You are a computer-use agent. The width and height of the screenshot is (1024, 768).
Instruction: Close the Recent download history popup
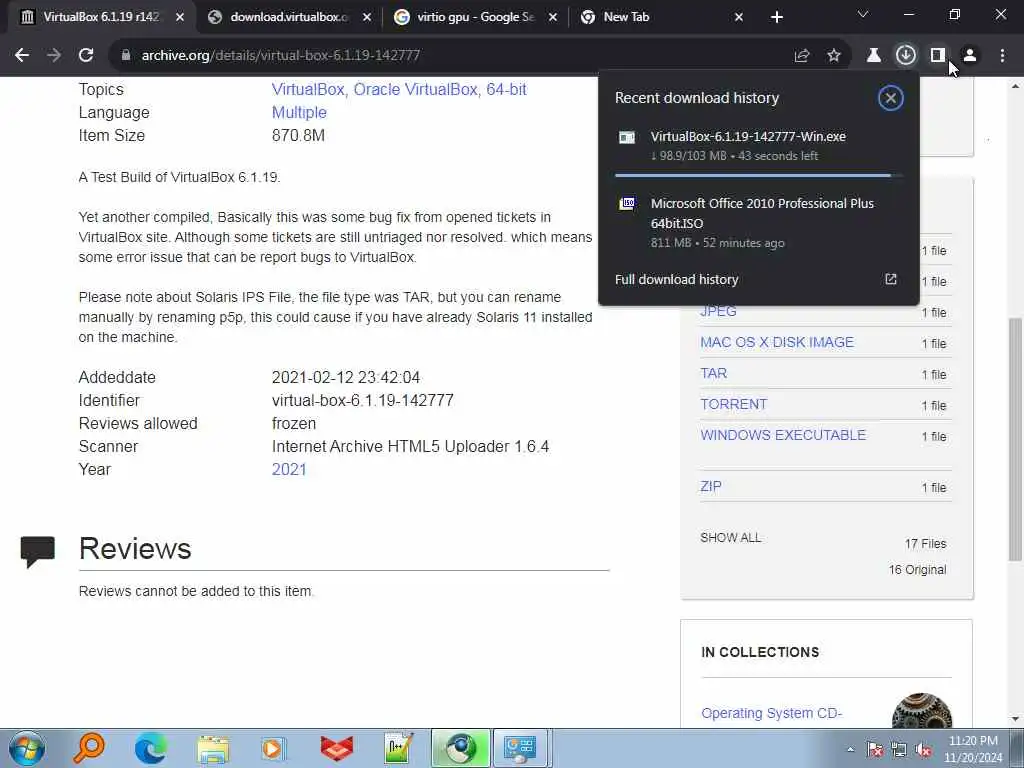click(x=890, y=98)
